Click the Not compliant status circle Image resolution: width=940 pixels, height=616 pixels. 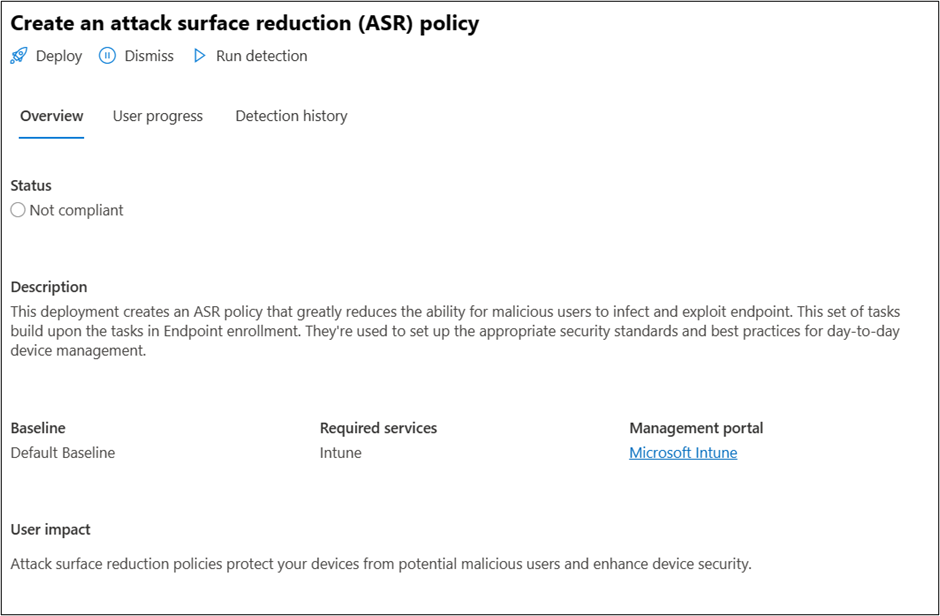coord(18,210)
